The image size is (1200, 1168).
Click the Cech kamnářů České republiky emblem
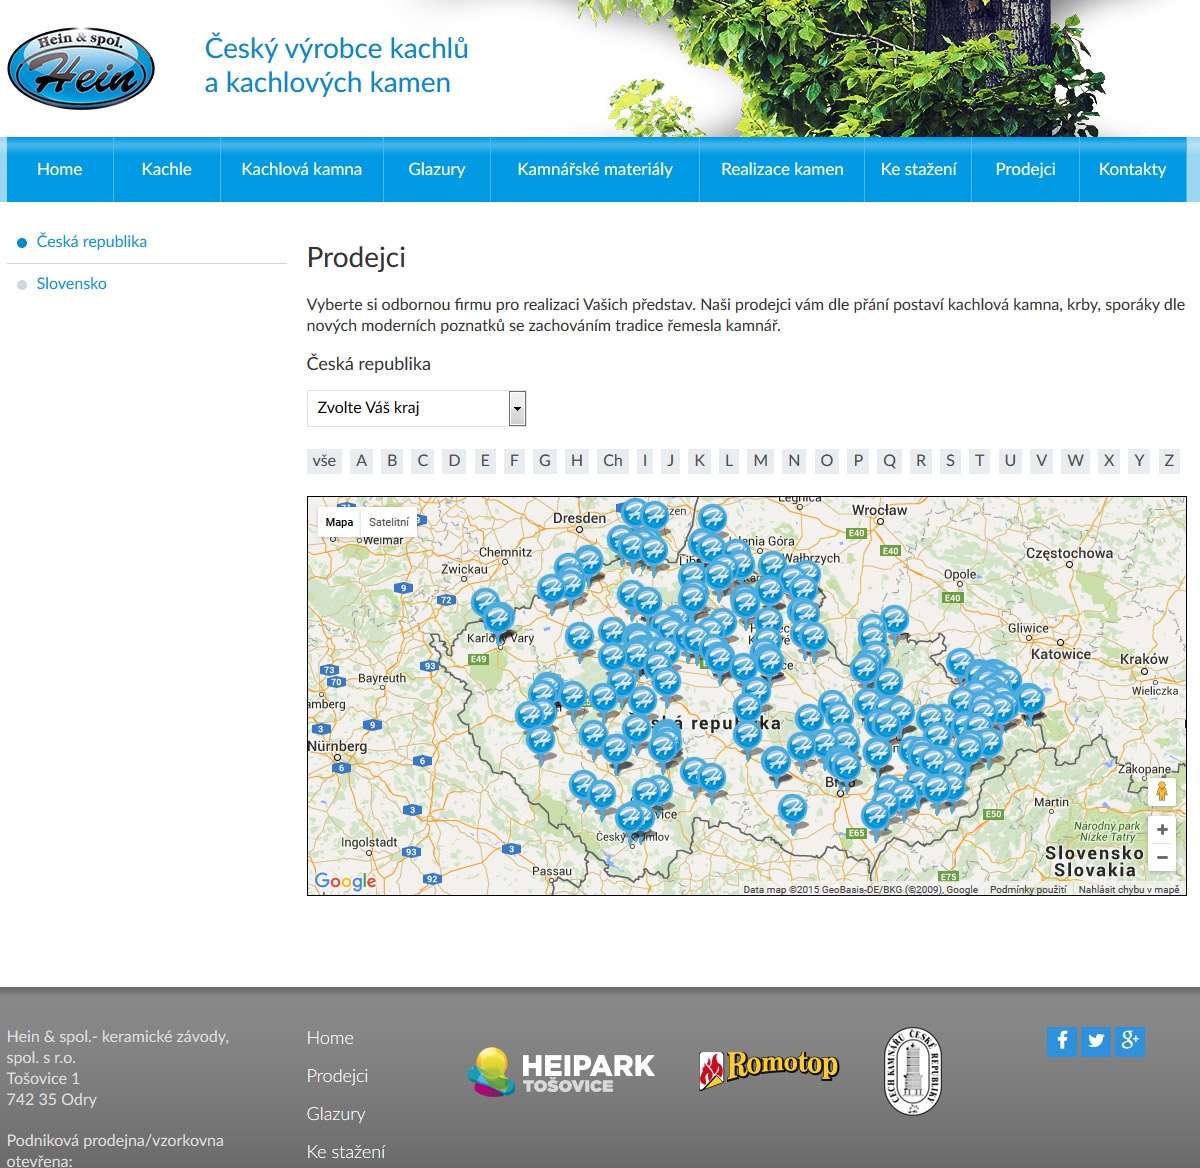click(913, 1071)
